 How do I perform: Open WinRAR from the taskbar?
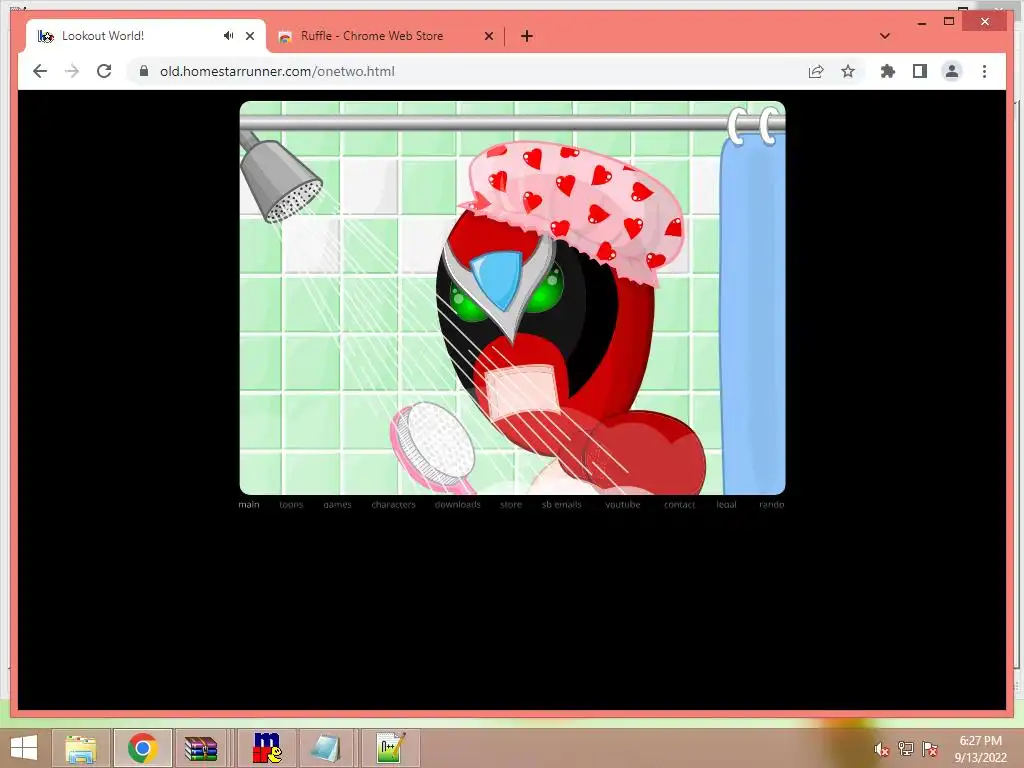(200, 748)
